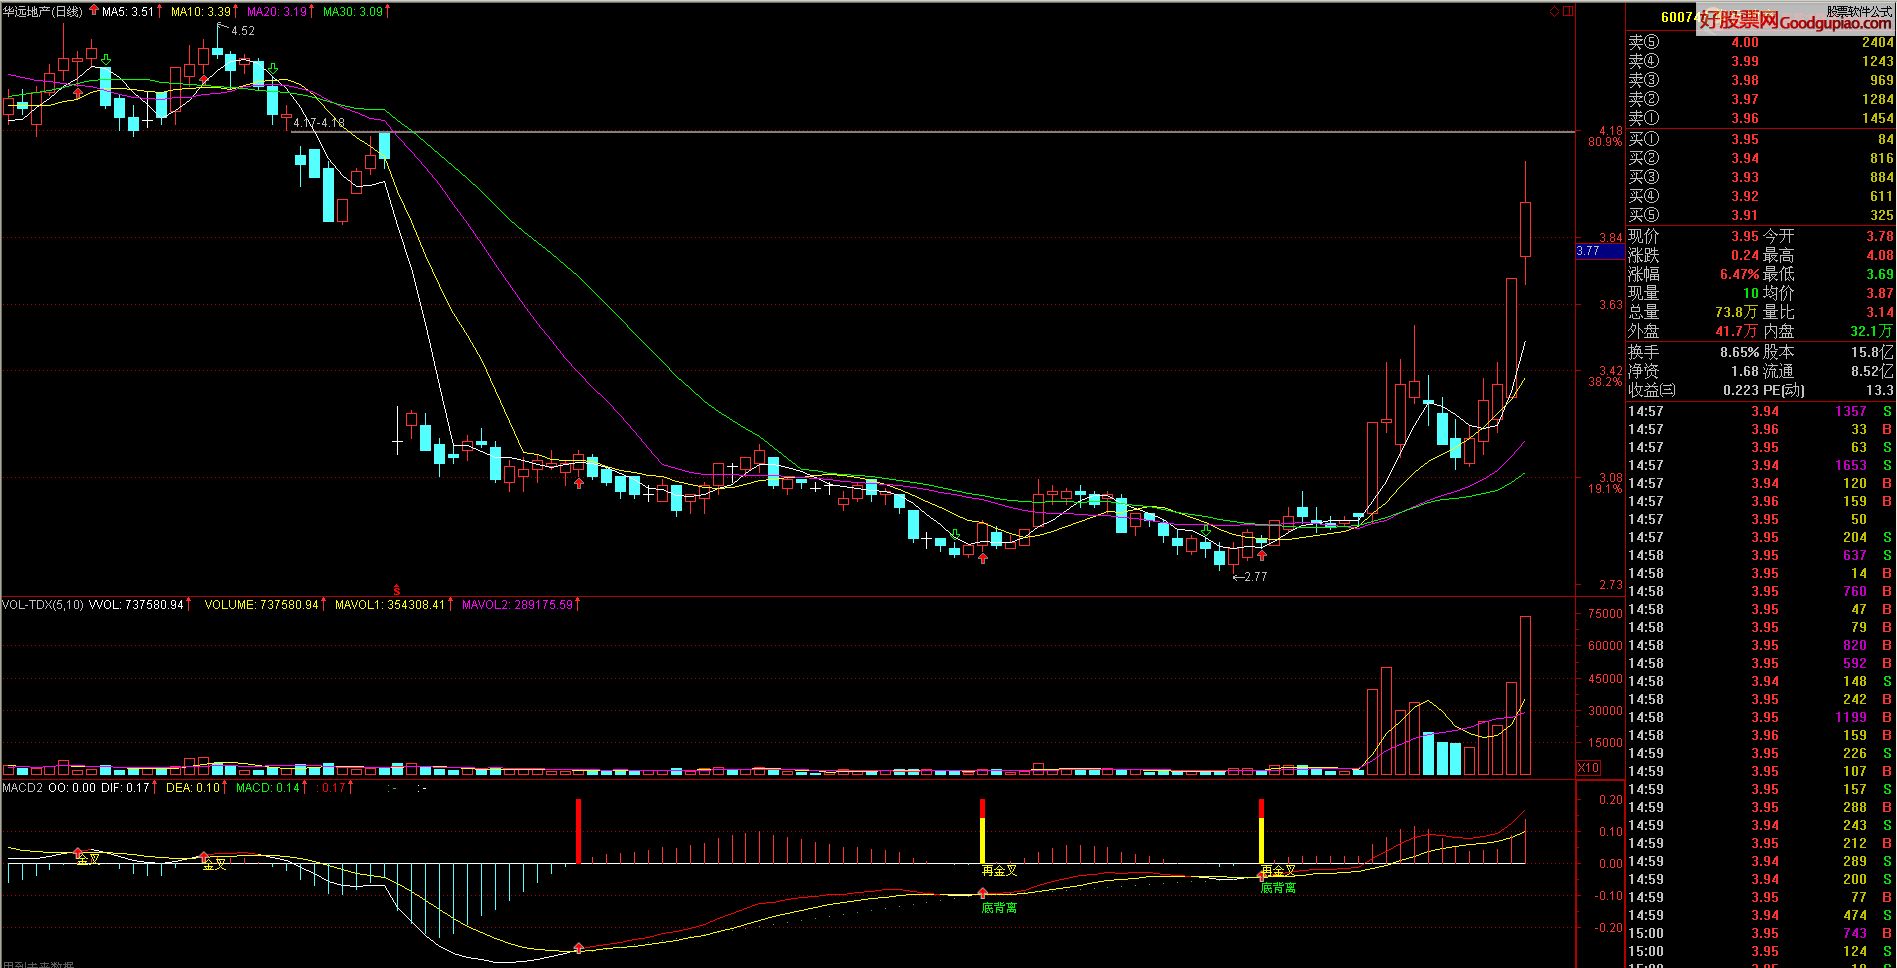Click the tallest latest volume bar
Image resolution: width=1897 pixels, height=968 pixels.
click(1525, 695)
